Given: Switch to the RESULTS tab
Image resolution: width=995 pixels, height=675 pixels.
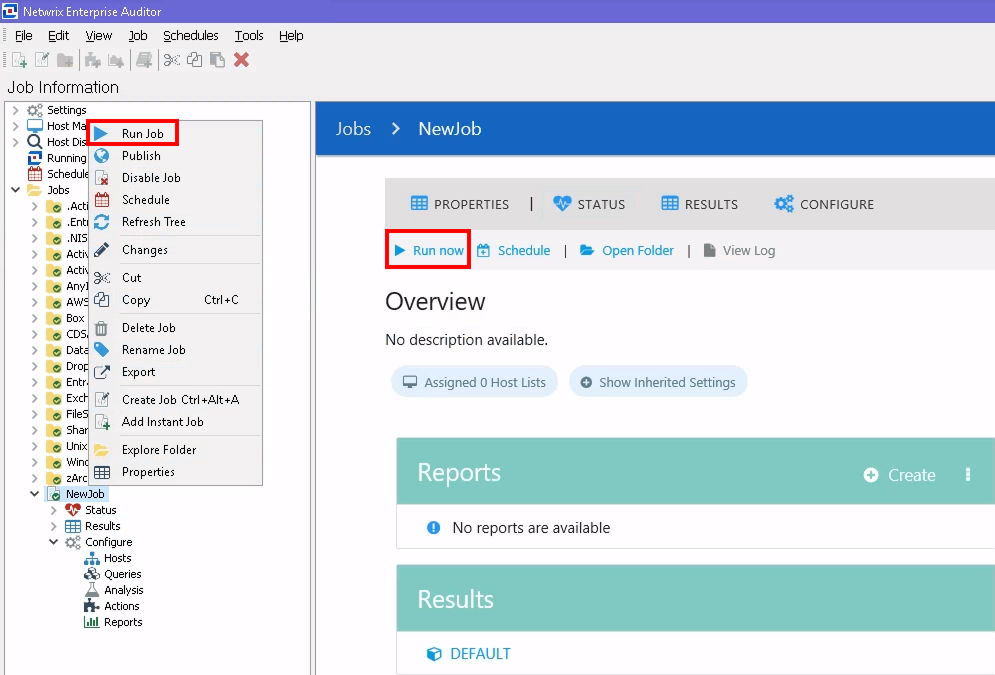Looking at the screenshot, I should [700, 204].
